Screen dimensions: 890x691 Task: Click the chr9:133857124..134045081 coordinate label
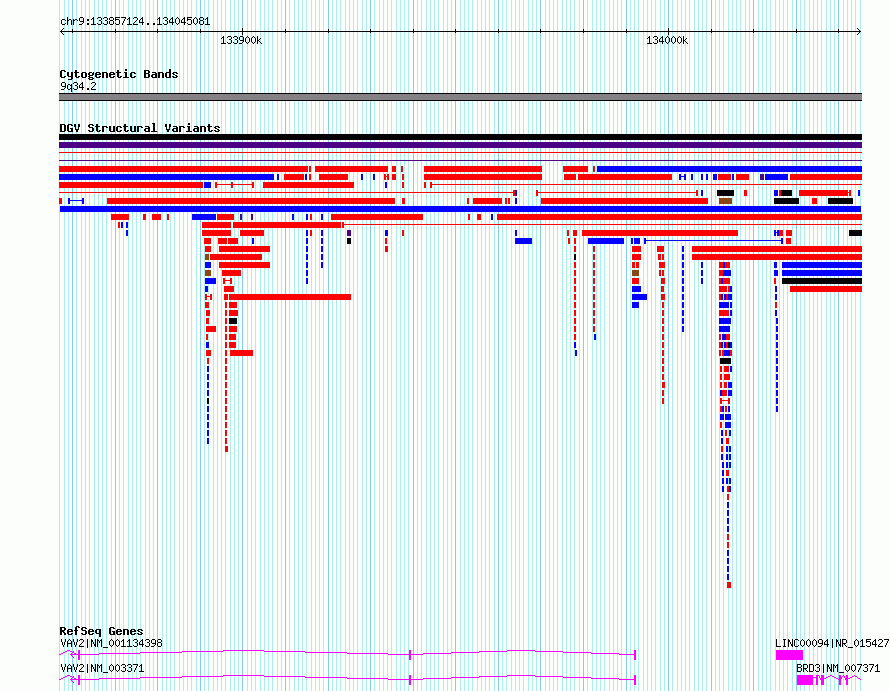click(x=135, y=22)
